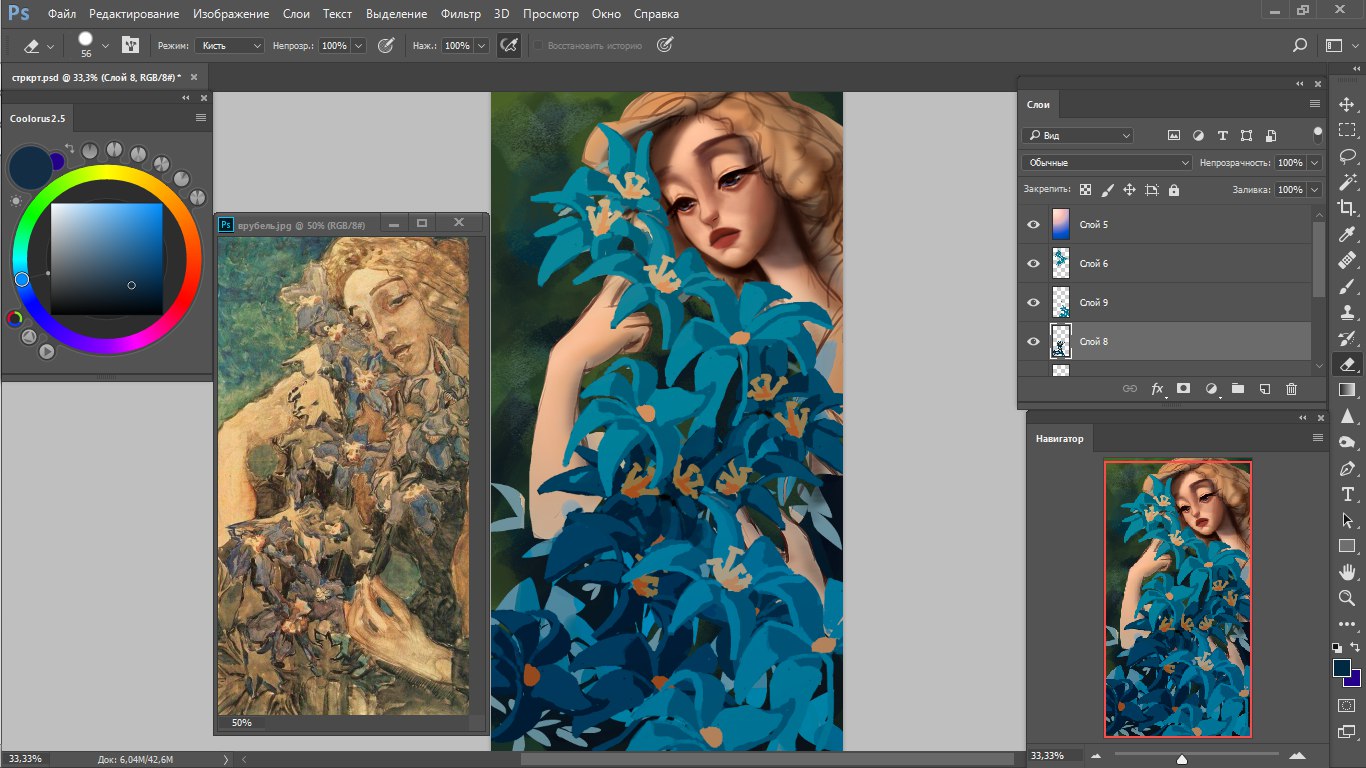Viewport: 1366px width, 768px height.
Task: Select the Crop tool
Action: pyautogui.click(x=1347, y=208)
